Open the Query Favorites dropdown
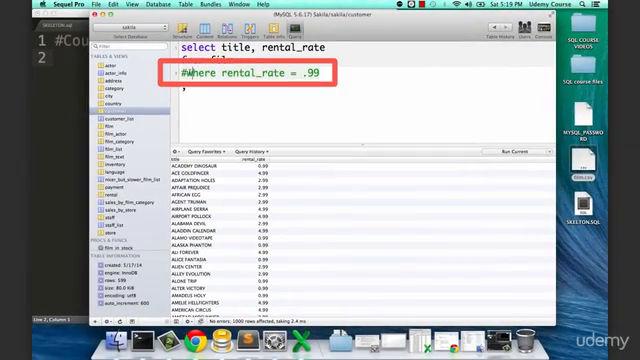The height and width of the screenshot is (360, 640). tap(206, 151)
